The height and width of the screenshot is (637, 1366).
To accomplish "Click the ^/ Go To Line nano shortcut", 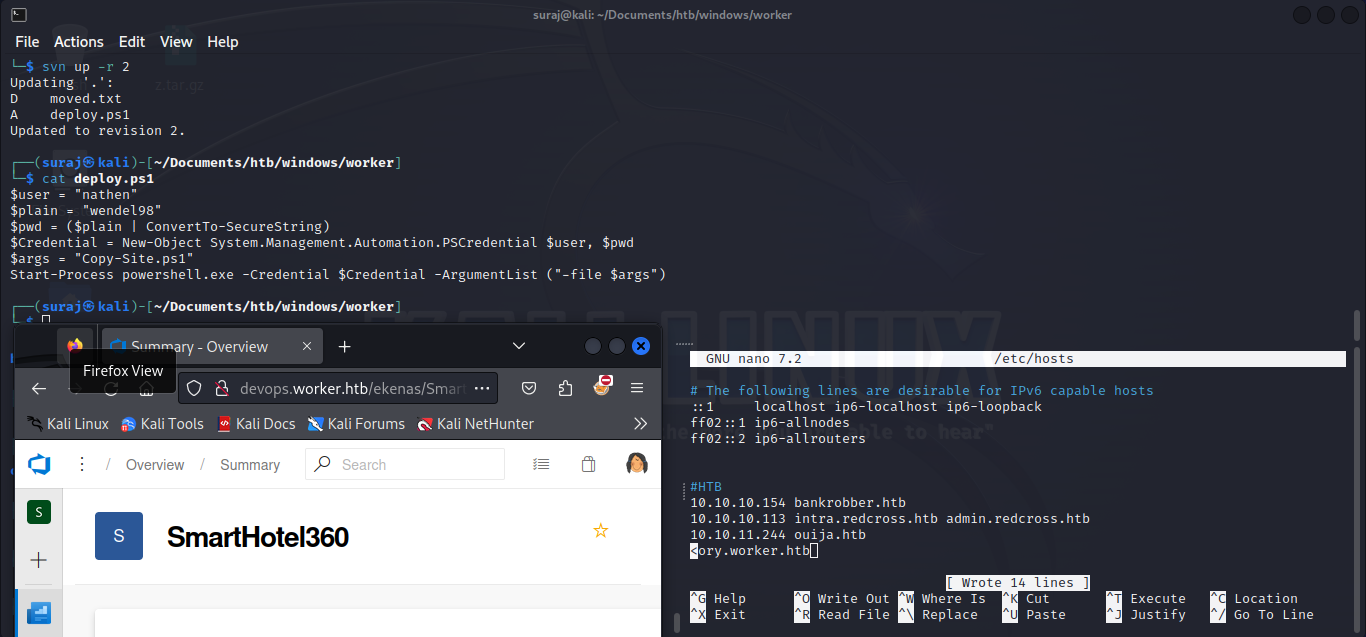I will tap(1262, 615).
